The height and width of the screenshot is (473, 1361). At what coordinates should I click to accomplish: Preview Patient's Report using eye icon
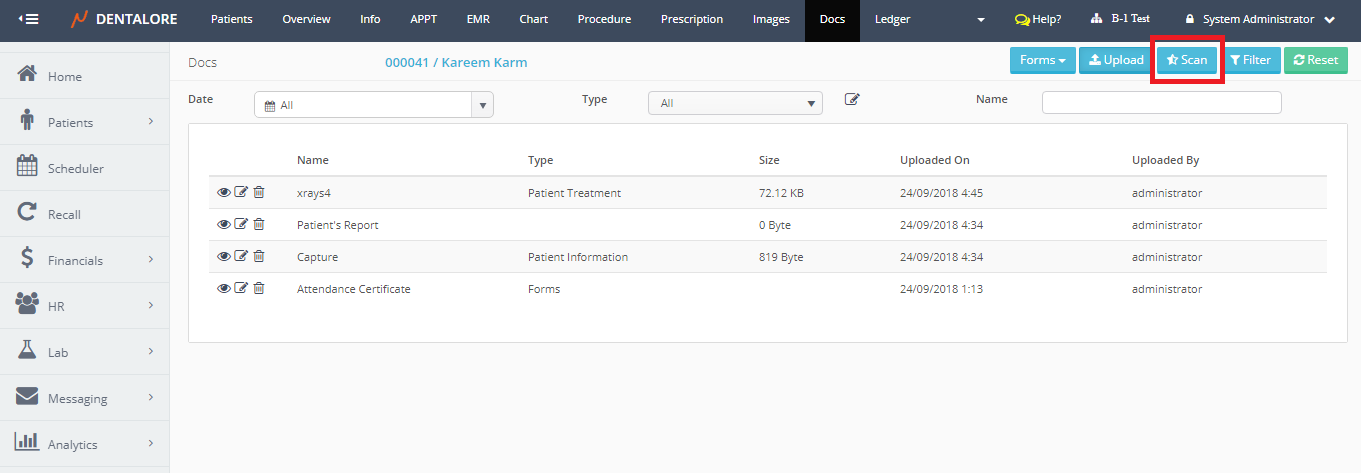(x=224, y=225)
